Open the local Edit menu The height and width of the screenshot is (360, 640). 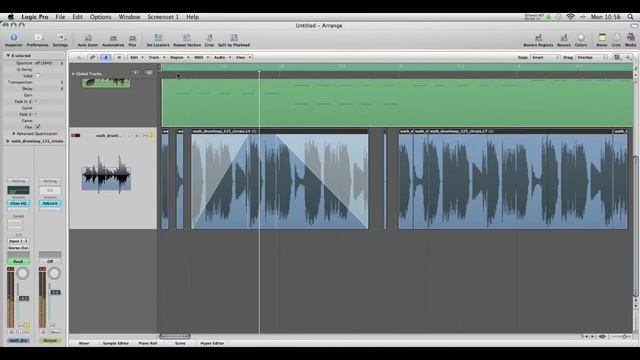tap(137, 58)
